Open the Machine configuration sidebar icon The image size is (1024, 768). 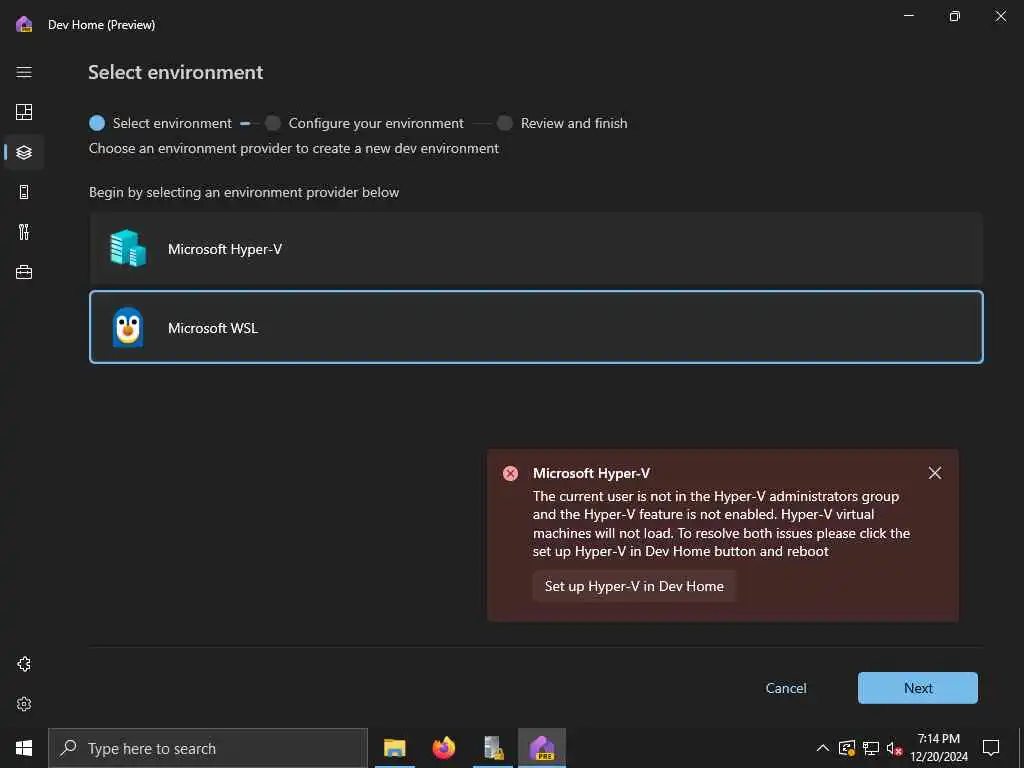[x=24, y=192]
